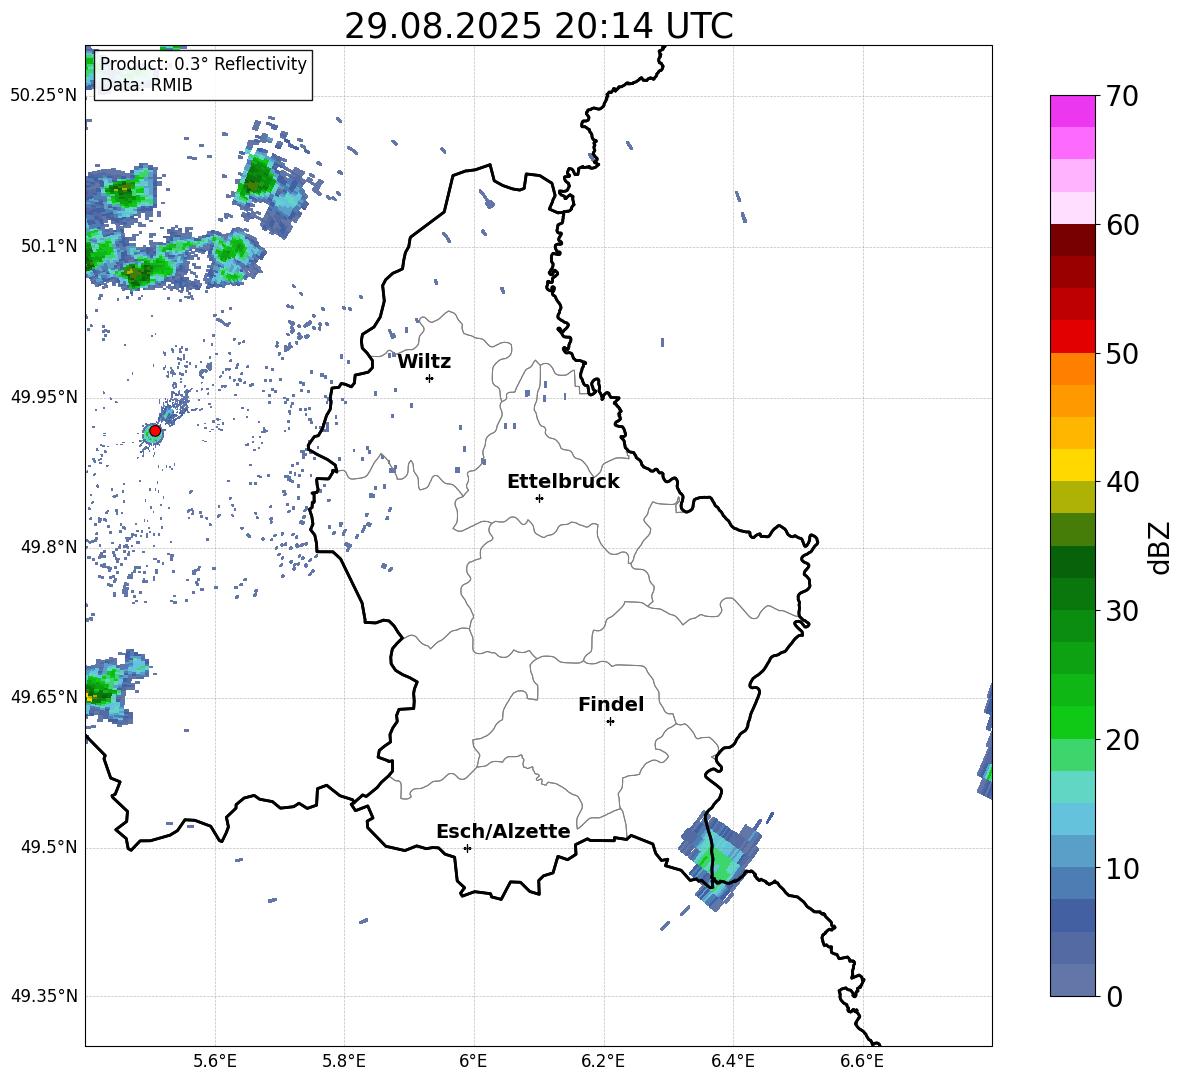The height and width of the screenshot is (1081, 1184).
Task: Click the 49.65°N latitude label
Action: (x=44, y=696)
